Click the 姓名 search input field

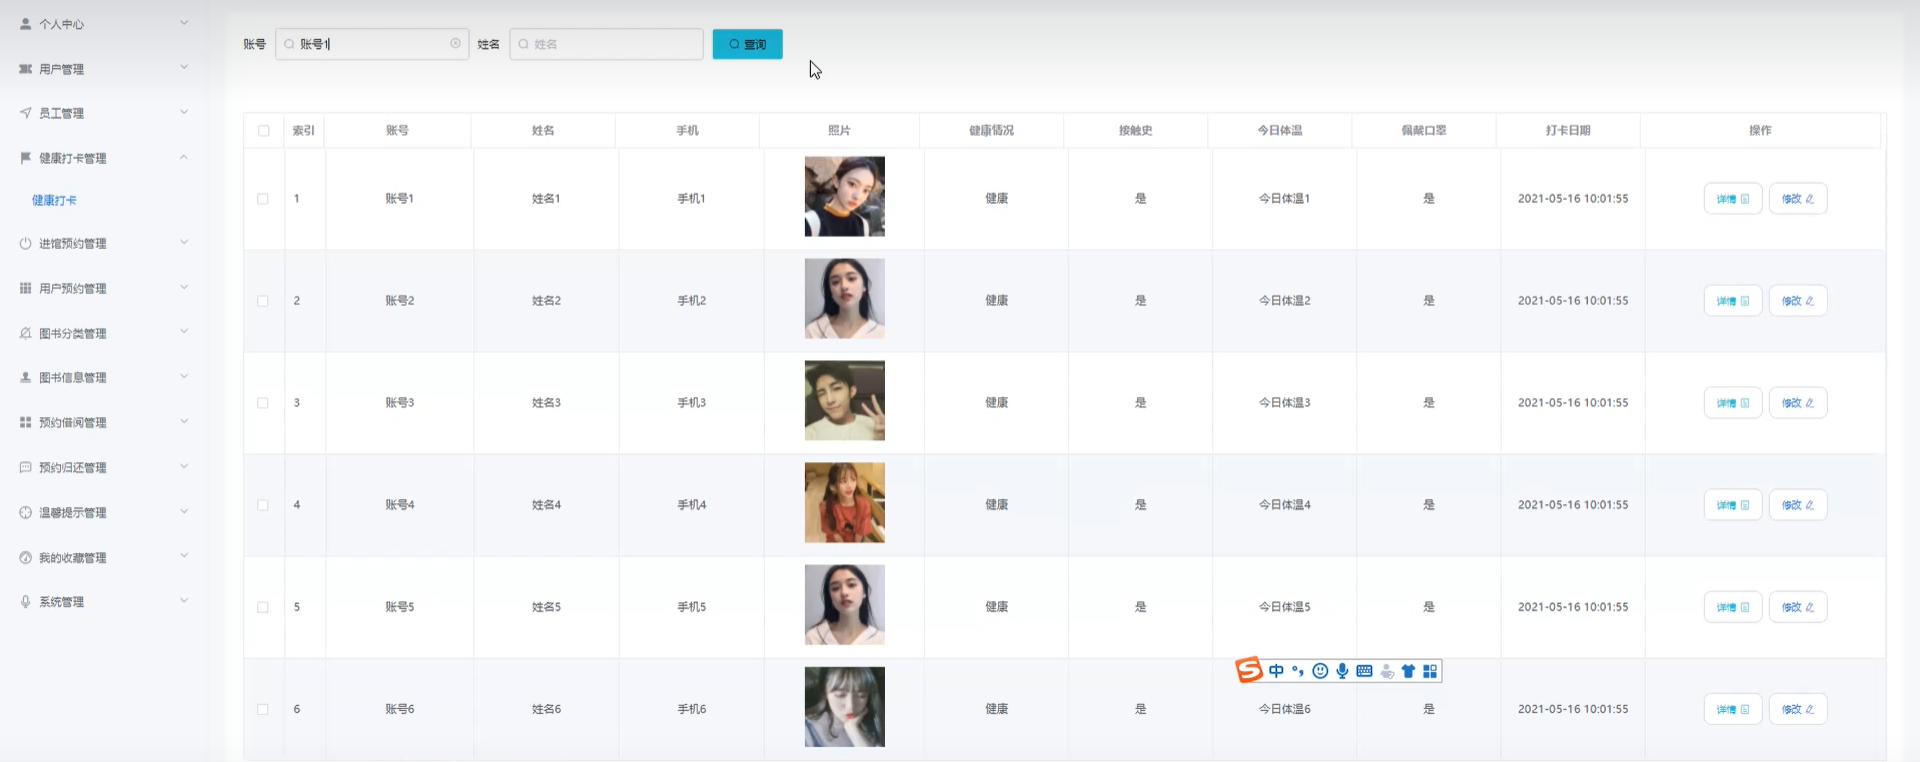(607, 44)
